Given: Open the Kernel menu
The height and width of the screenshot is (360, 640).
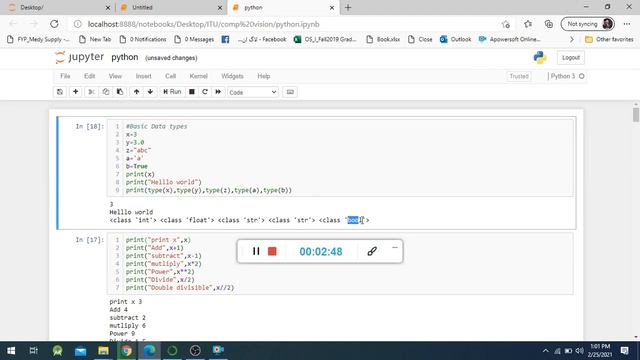Looking at the screenshot, I should (x=198, y=76).
